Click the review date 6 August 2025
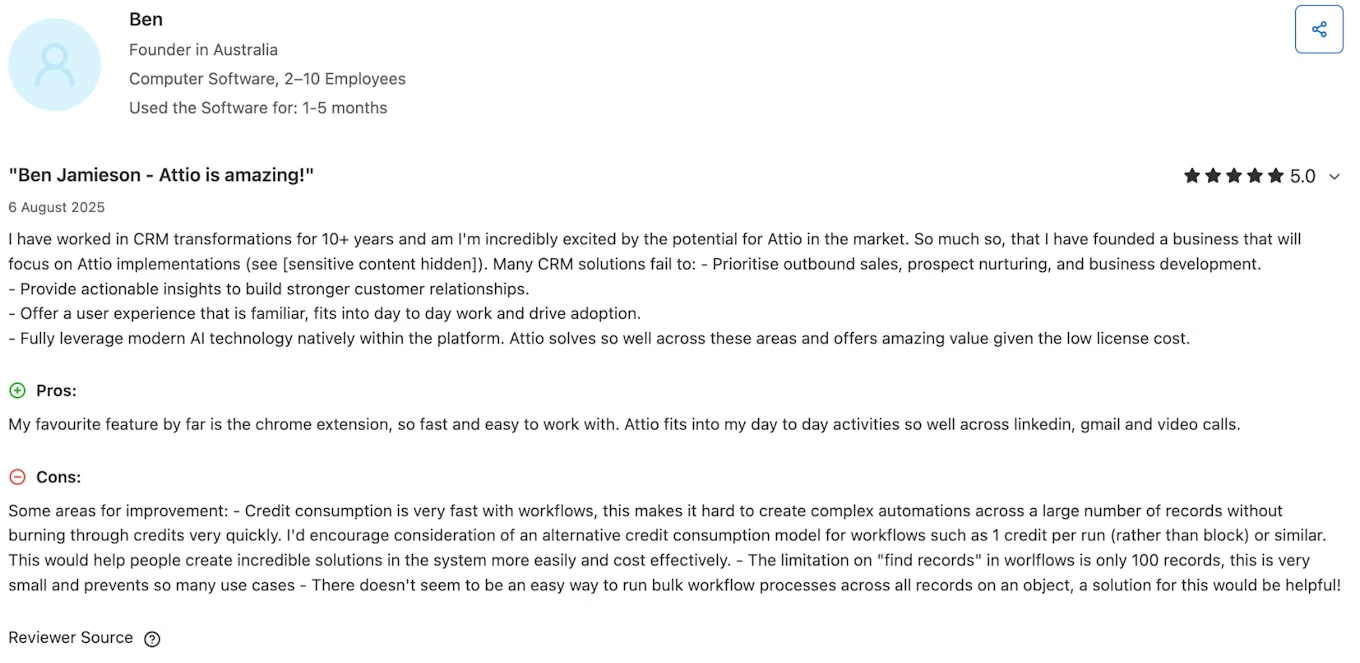The image size is (1360, 663). [56, 207]
